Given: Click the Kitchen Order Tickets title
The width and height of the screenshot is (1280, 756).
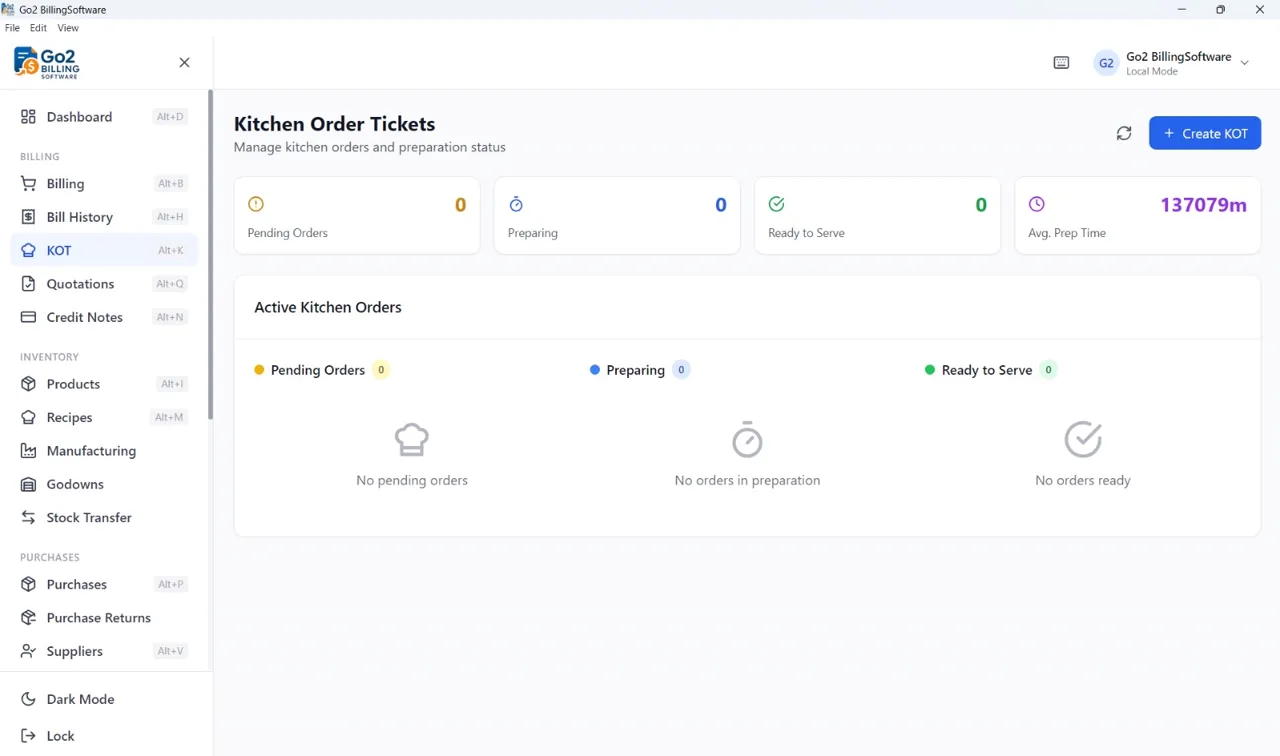Looking at the screenshot, I should click(334, 124).
